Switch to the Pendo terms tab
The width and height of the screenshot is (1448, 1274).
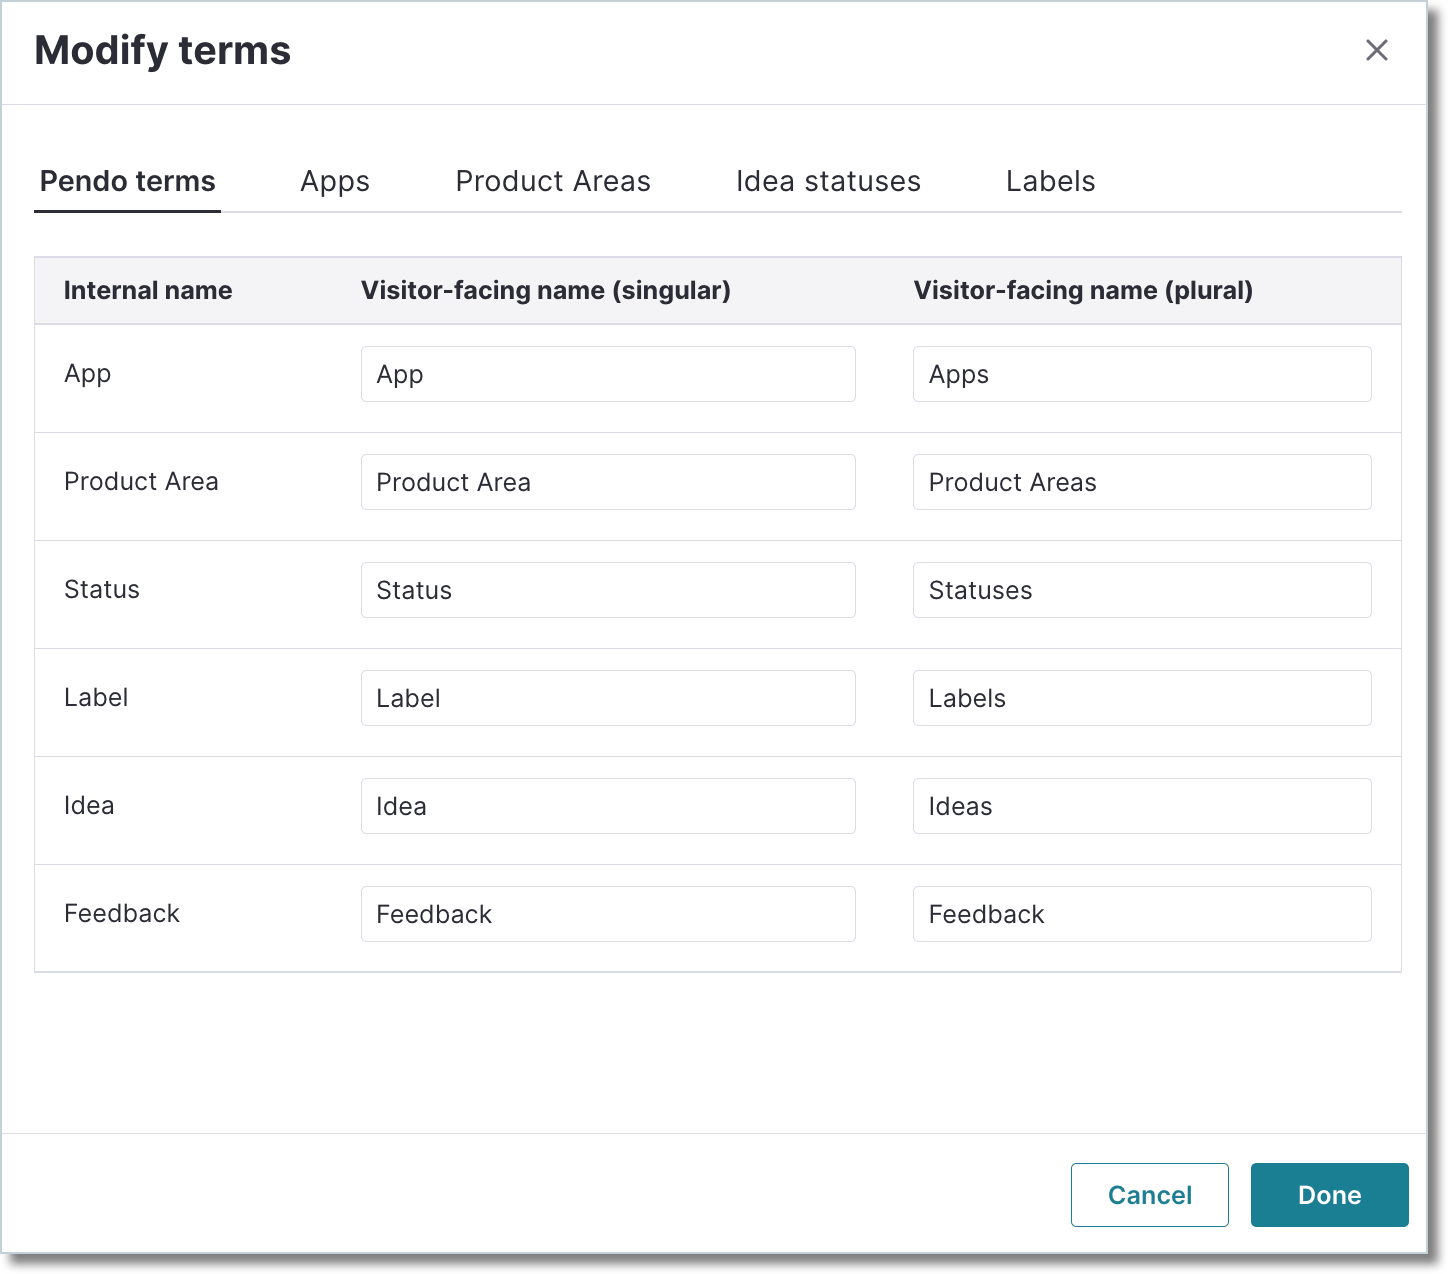[x=128, y=181]
